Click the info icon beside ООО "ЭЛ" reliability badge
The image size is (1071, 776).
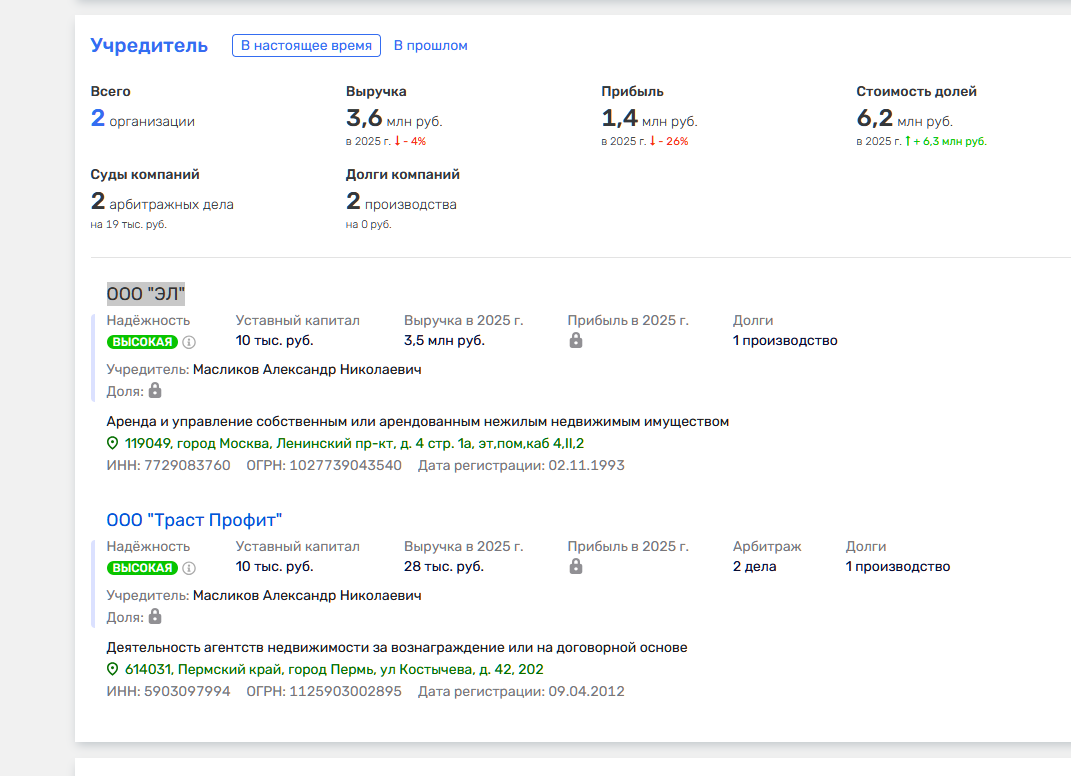click(x=189, y=342)
